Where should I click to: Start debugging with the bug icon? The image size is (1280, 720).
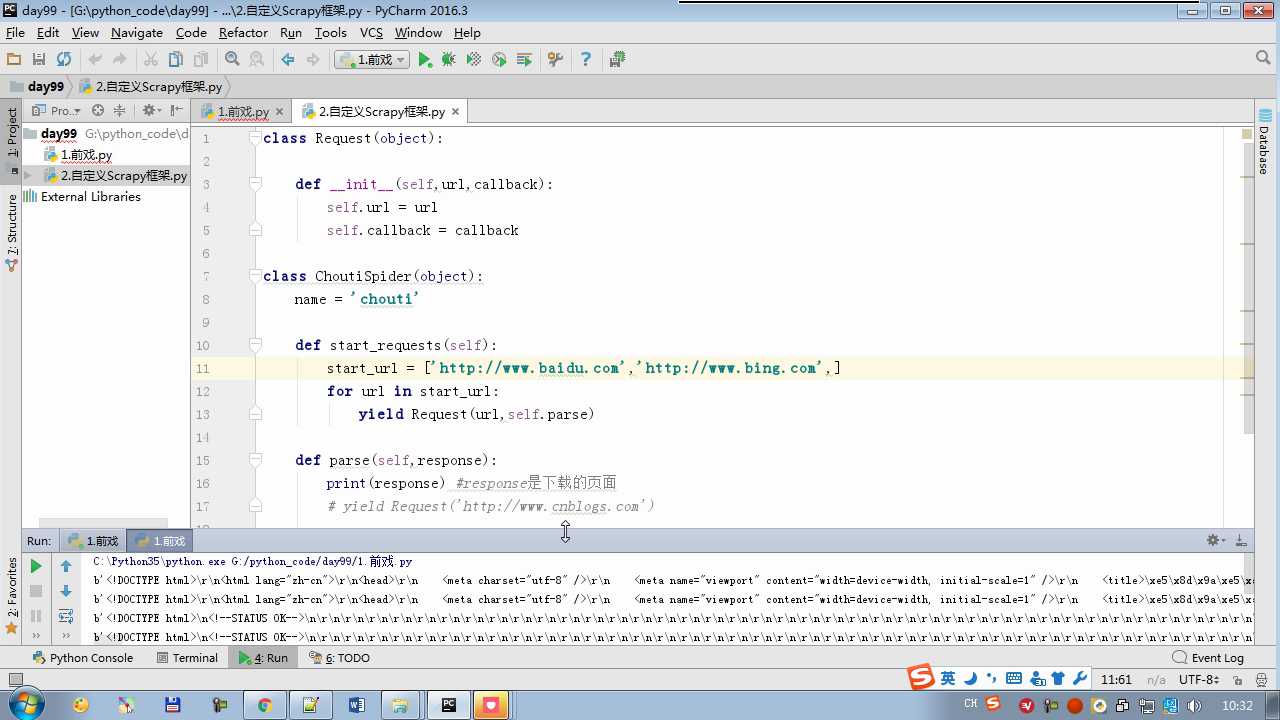449,60
